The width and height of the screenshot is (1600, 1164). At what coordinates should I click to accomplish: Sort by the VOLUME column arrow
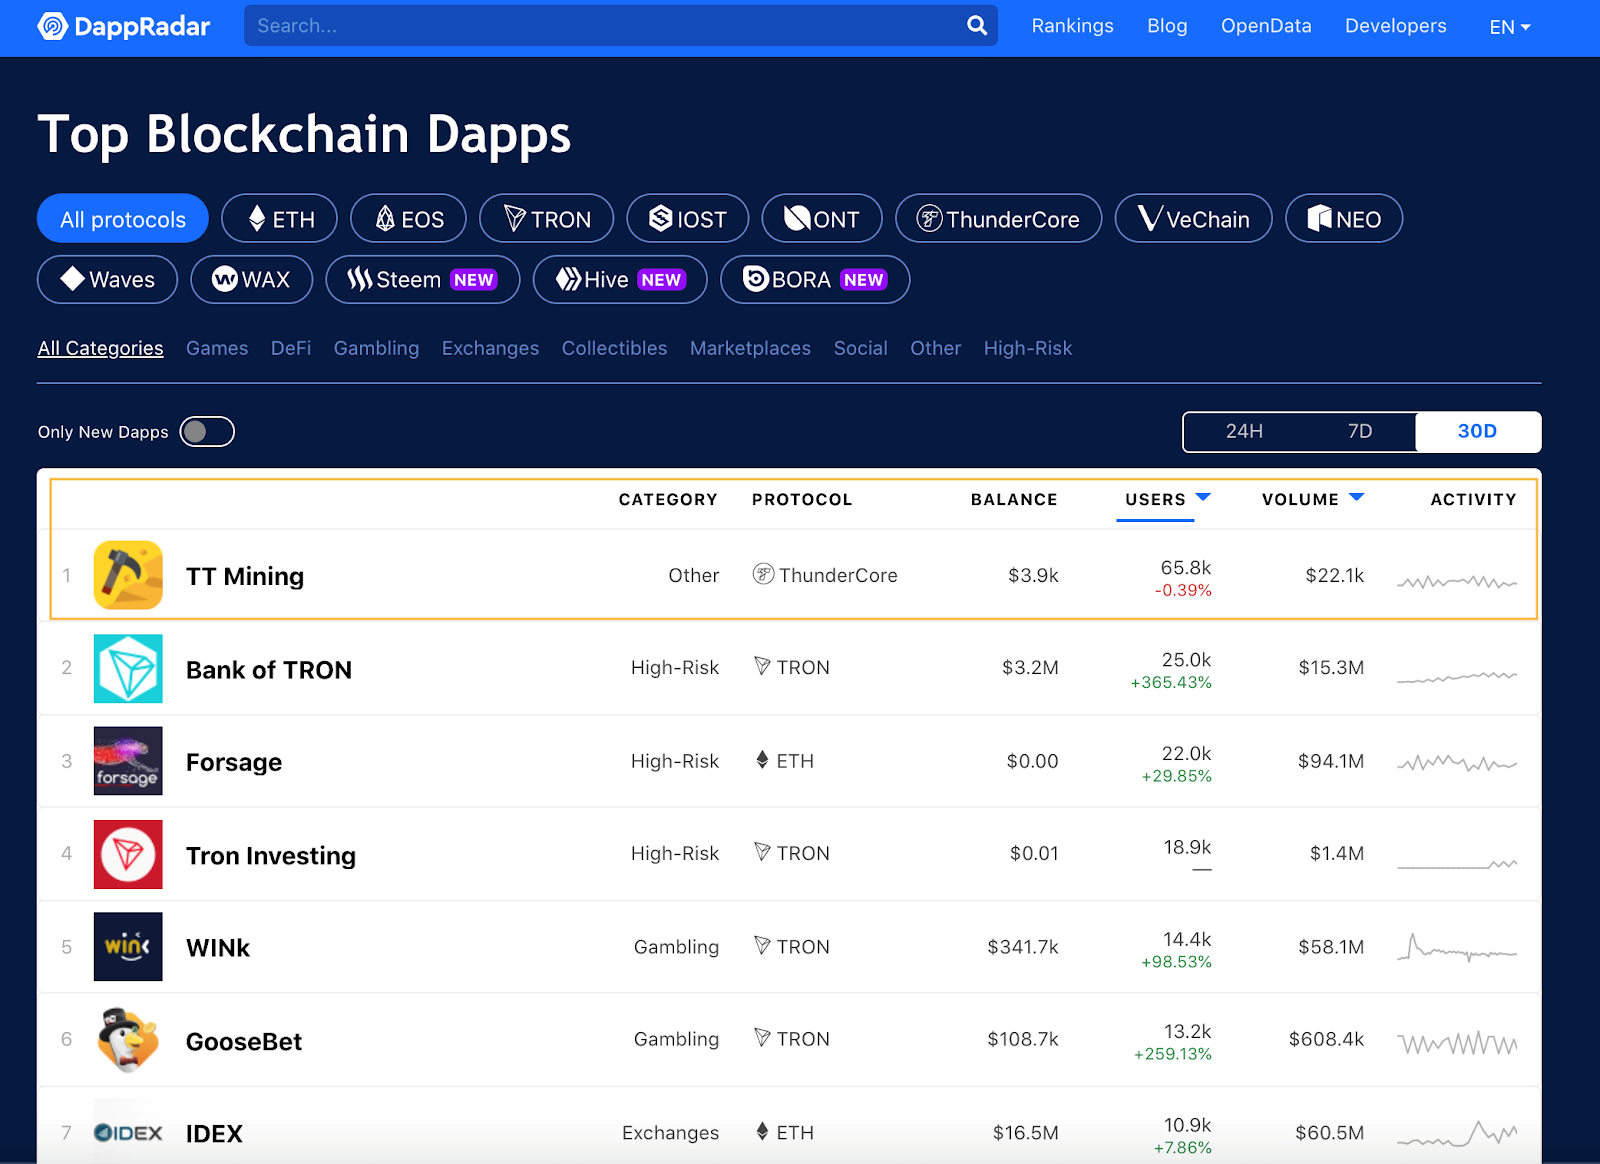click(1356, 497)
